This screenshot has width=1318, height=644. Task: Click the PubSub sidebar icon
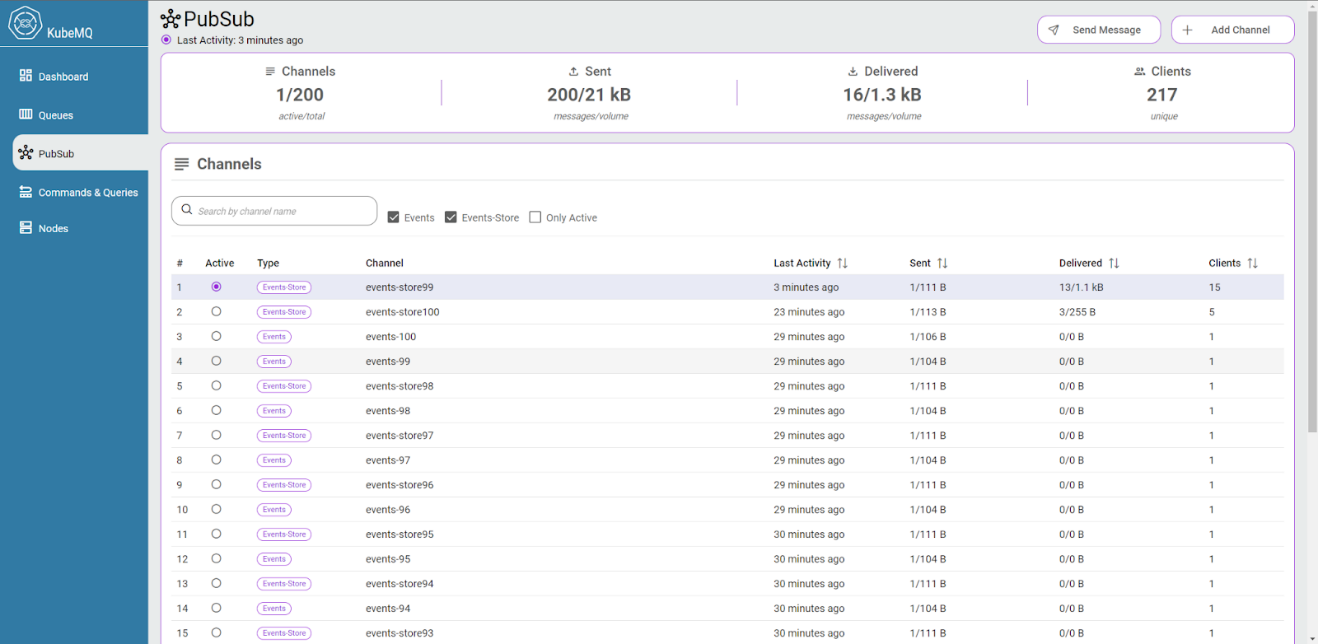26,153
